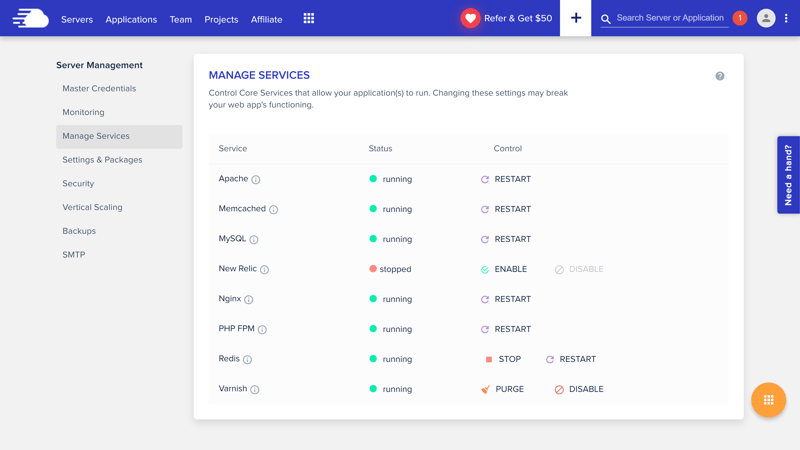Restart the MySQL service
The image size is (800, 450).
tap(506, 239)
